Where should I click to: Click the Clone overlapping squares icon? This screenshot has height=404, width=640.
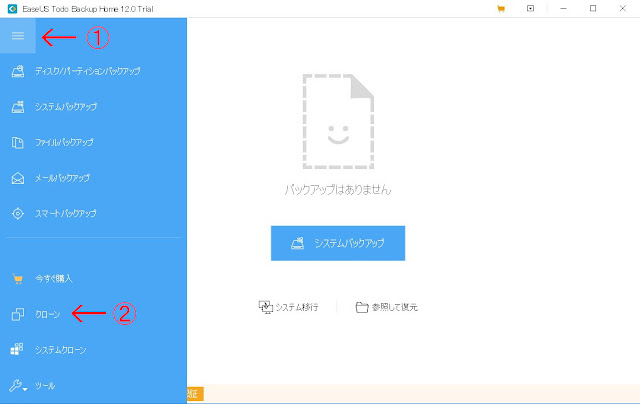pyautogui.click(x=18, y=314)
